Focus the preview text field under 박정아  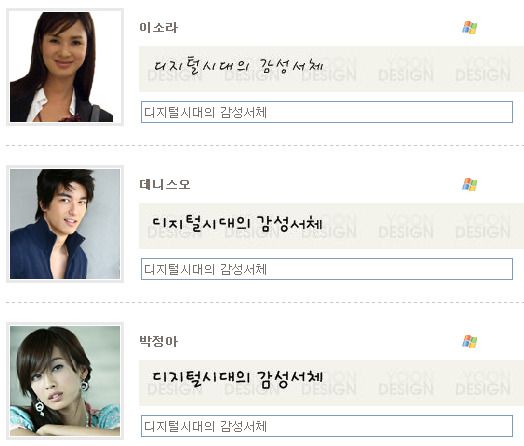coord(327,426)
